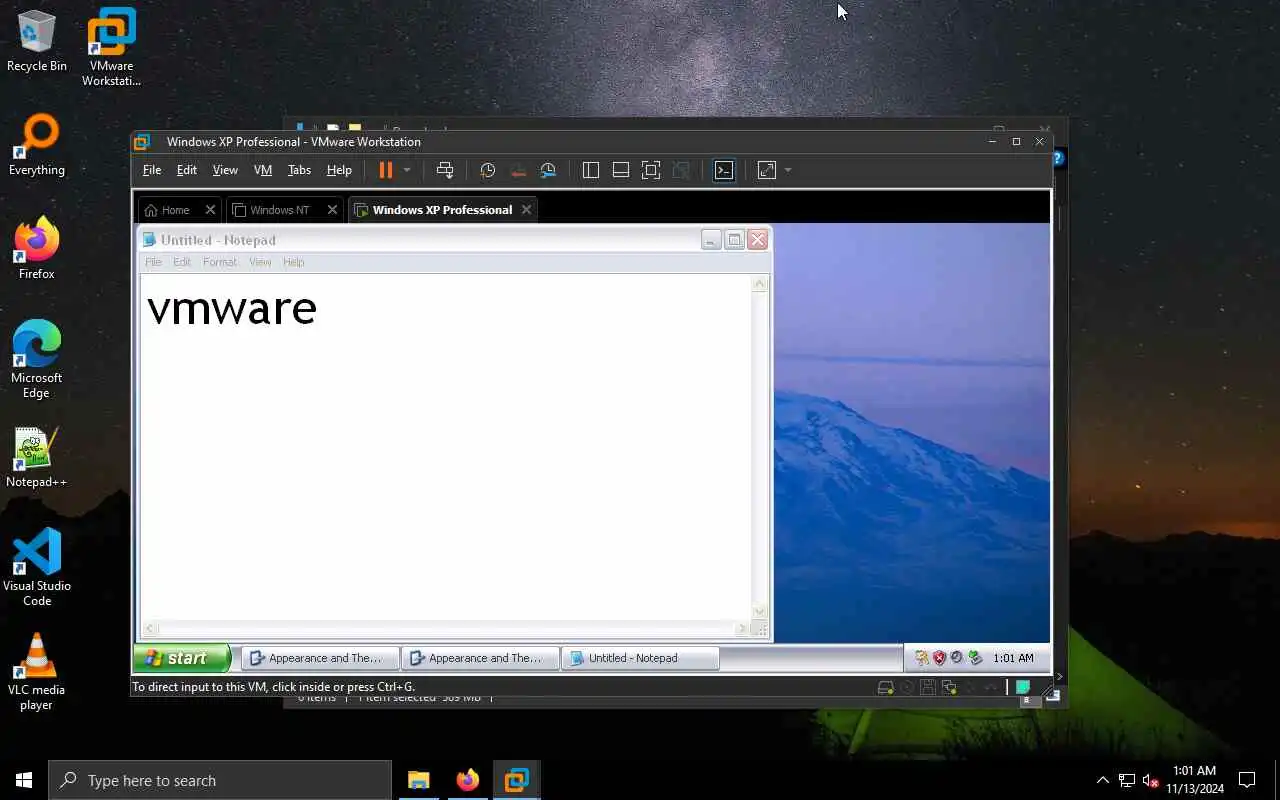Click the XP taskbar clock 1:01 AM

[x=1013, y=658]
